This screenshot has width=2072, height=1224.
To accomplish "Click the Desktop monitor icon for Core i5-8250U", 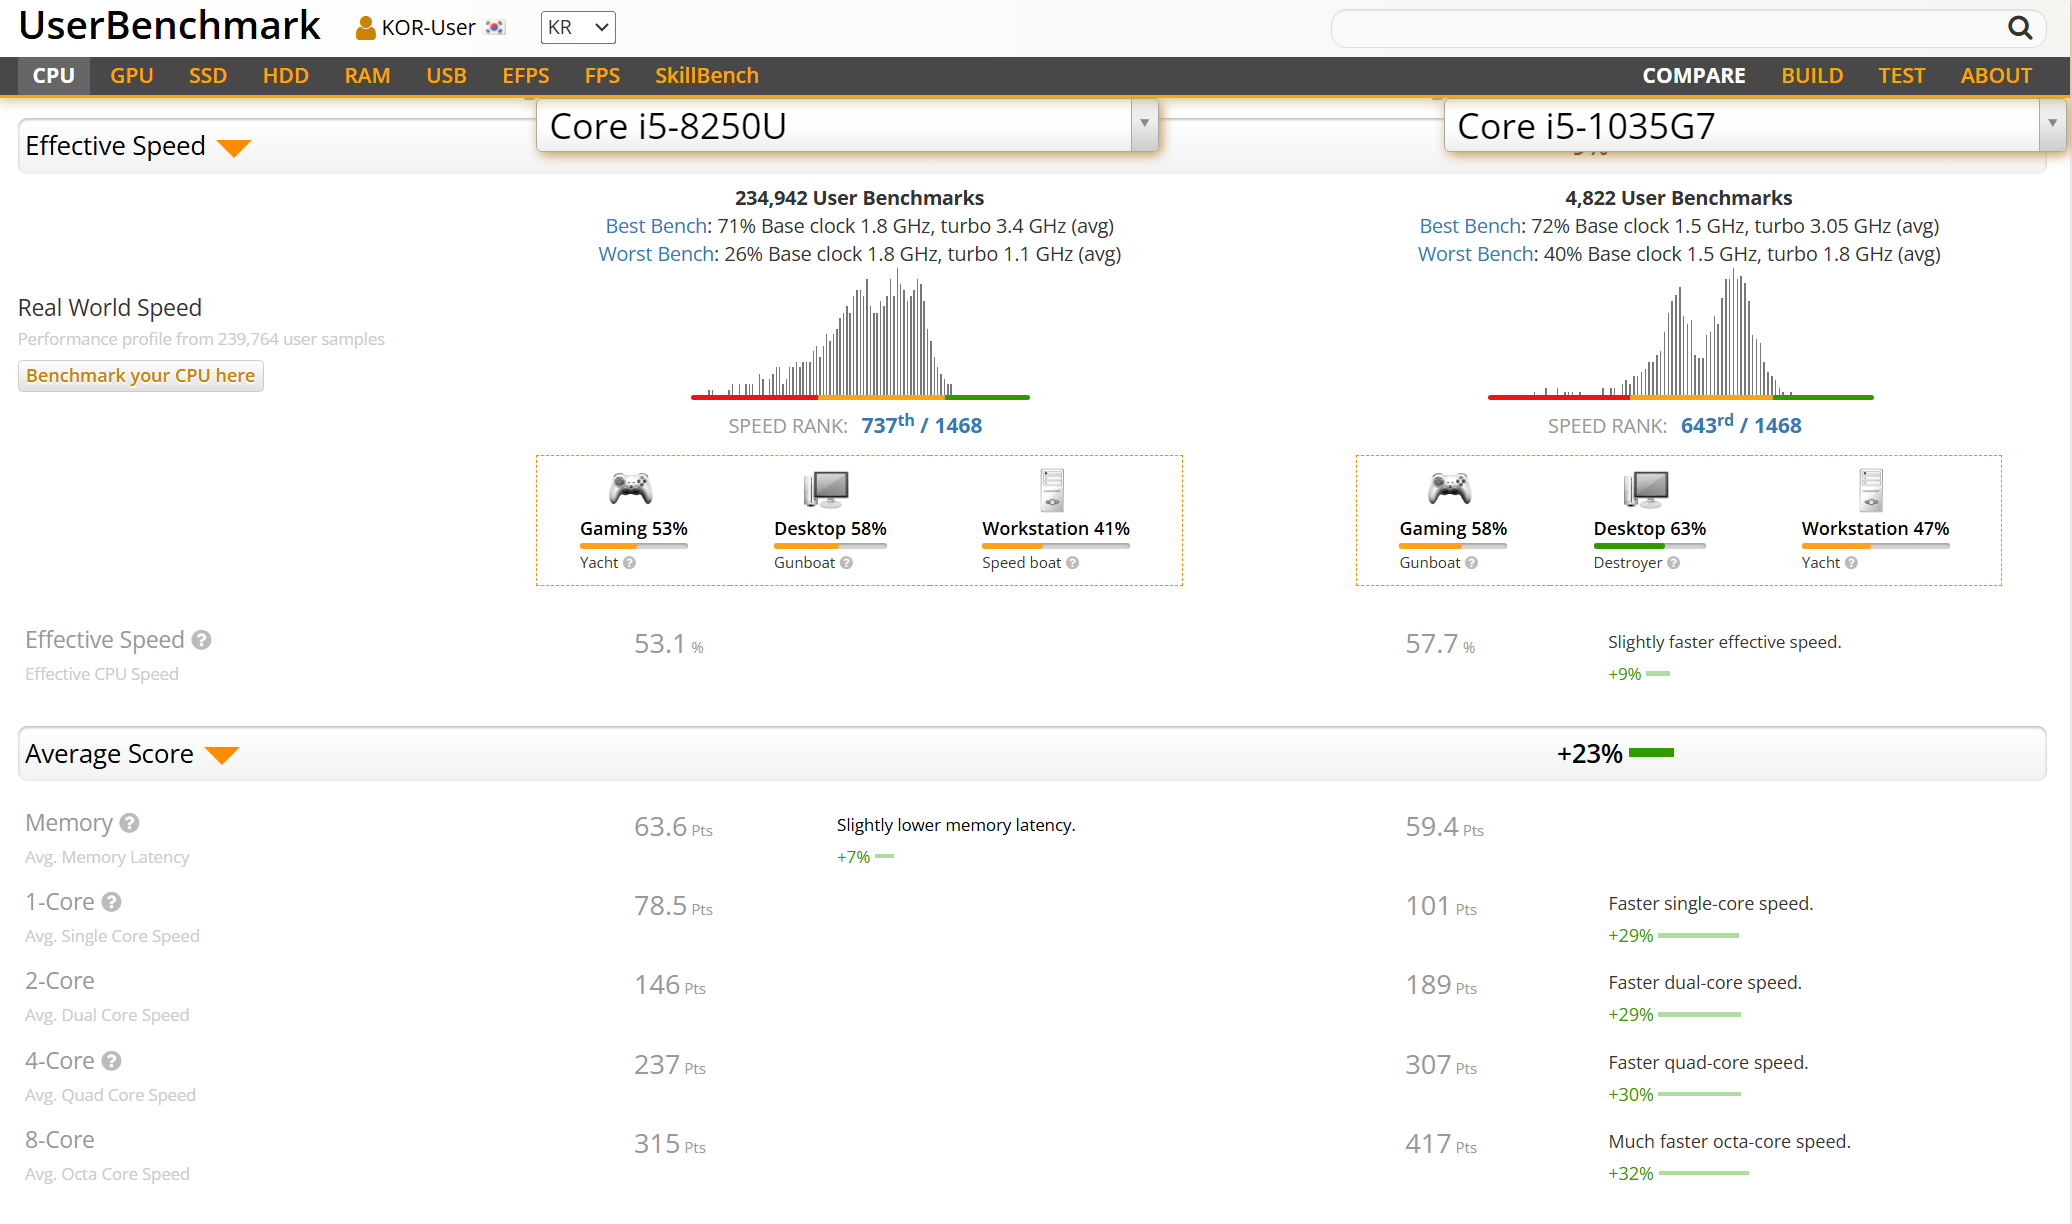I will [827, 489].
